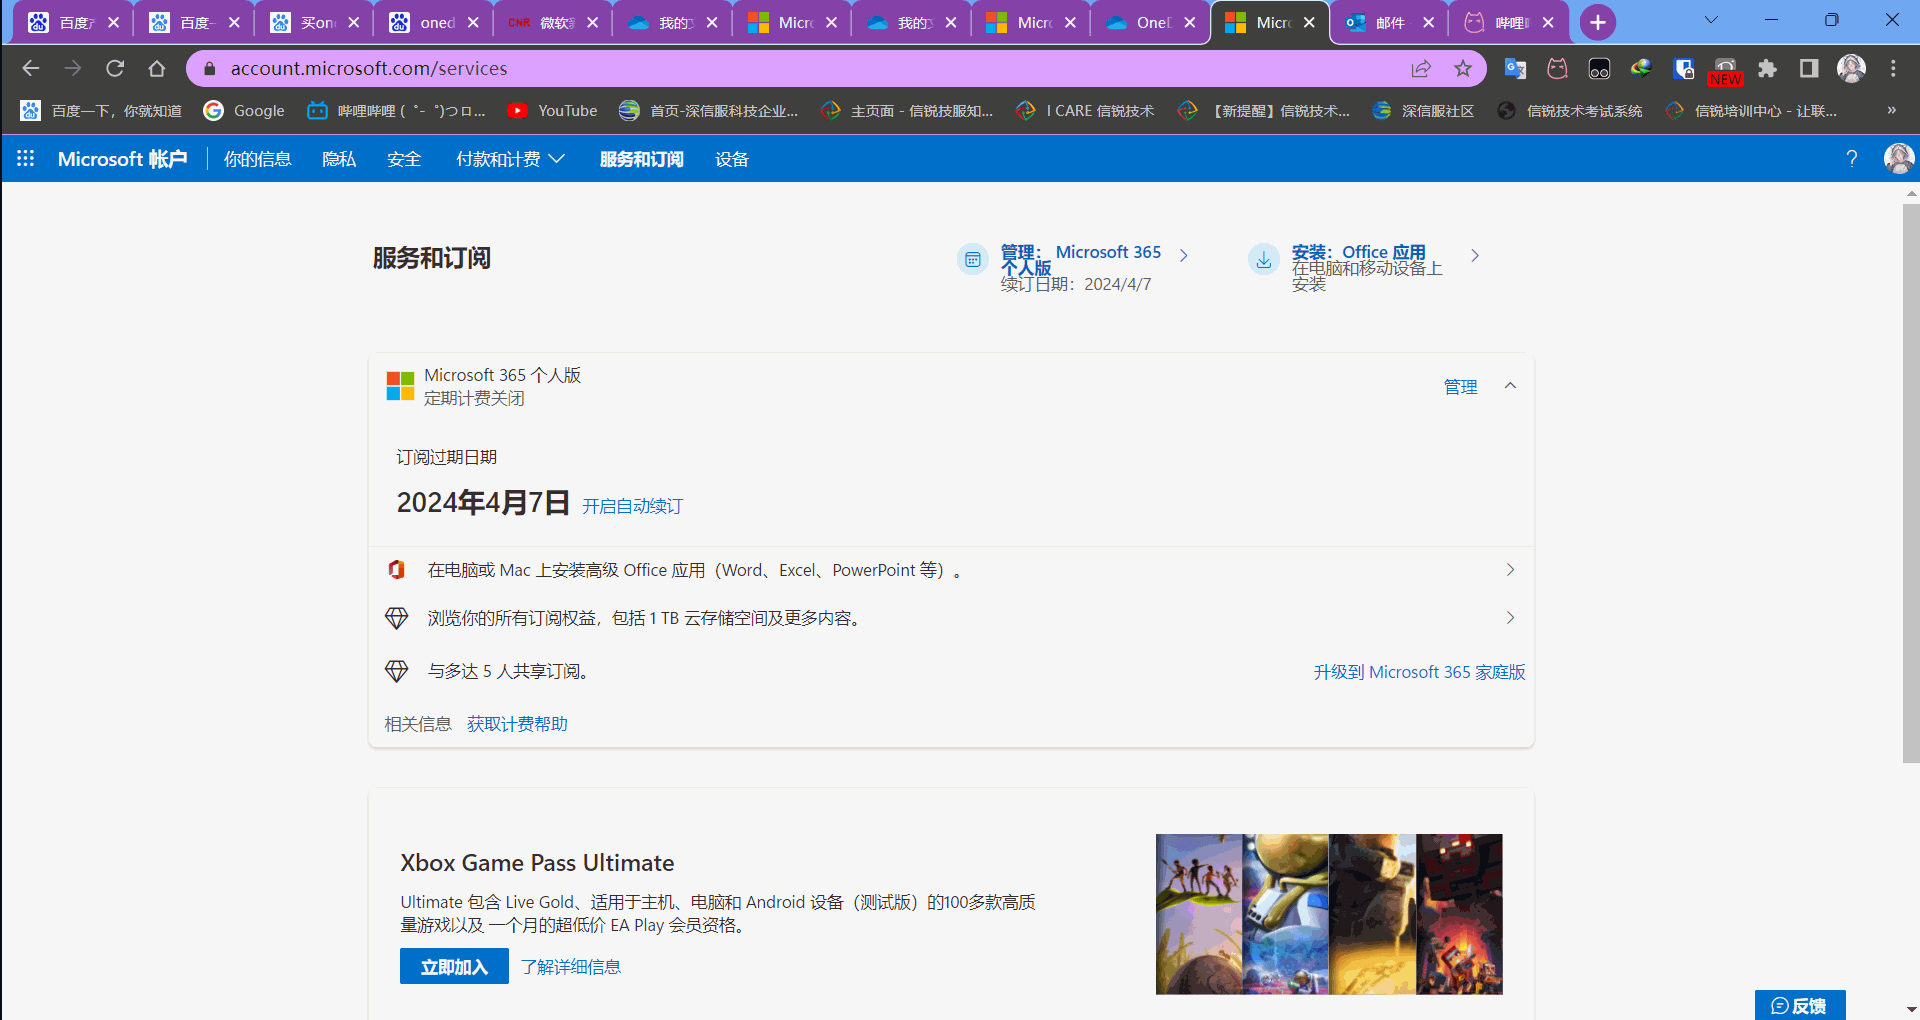Toggle the browser side panel icon

[x=1808, y=68]
